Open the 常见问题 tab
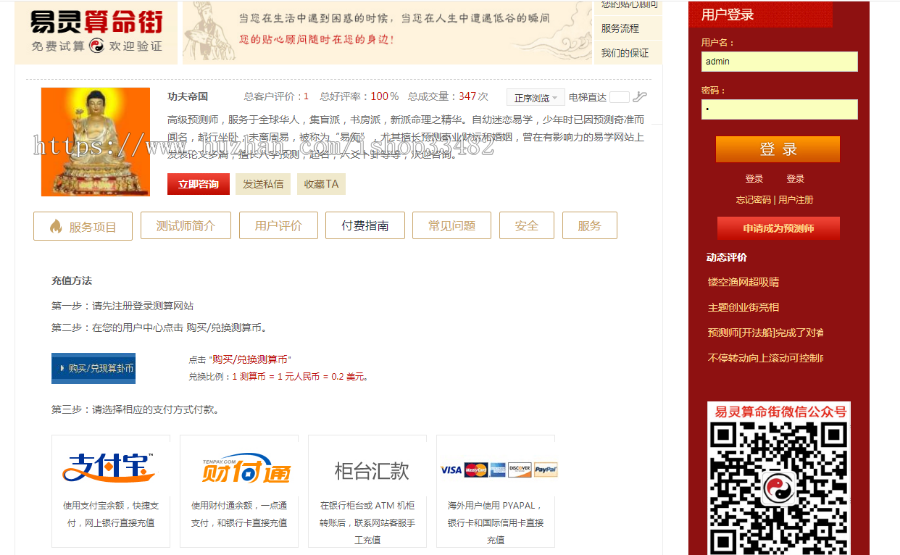Image resolution: width=900 pixels, height=555 pixels. click(452, 226)
